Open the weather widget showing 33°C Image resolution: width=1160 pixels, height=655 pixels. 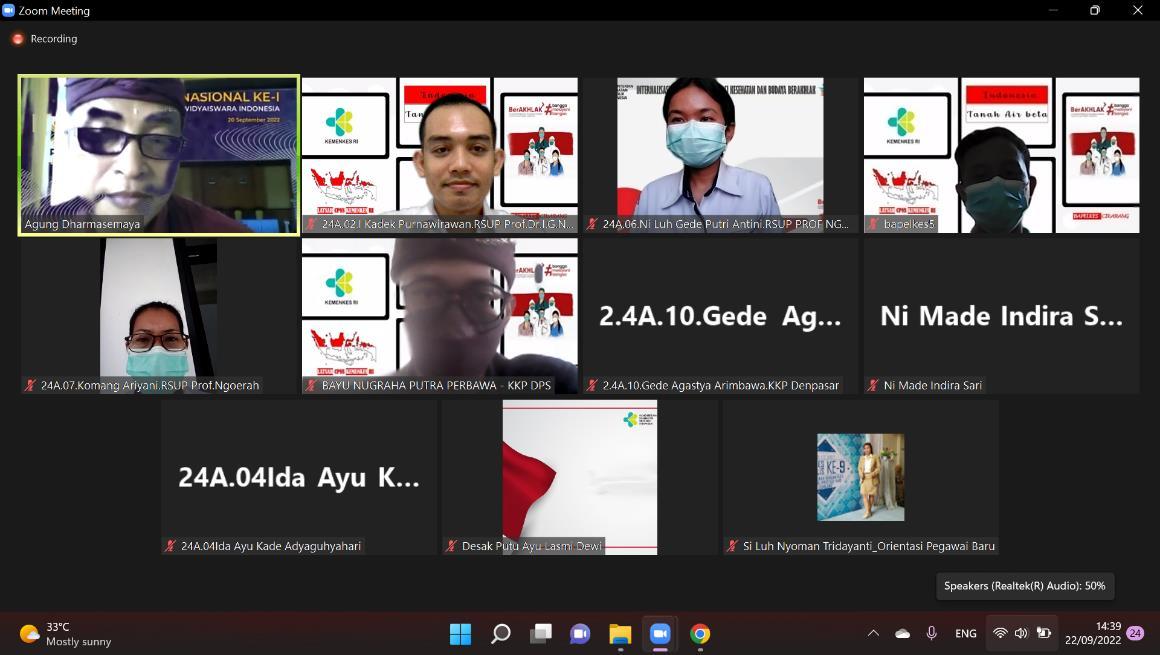pyautogui.click(x=65, y=634)
